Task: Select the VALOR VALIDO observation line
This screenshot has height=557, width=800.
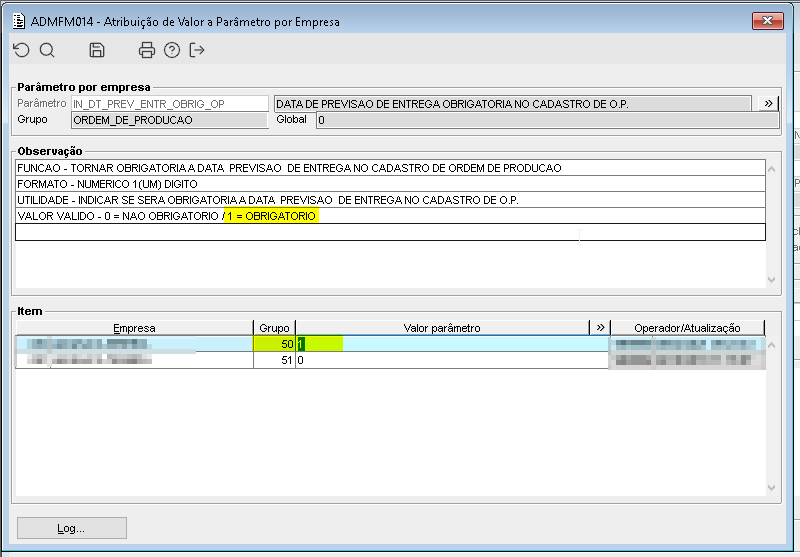Action: coord(390,216)
